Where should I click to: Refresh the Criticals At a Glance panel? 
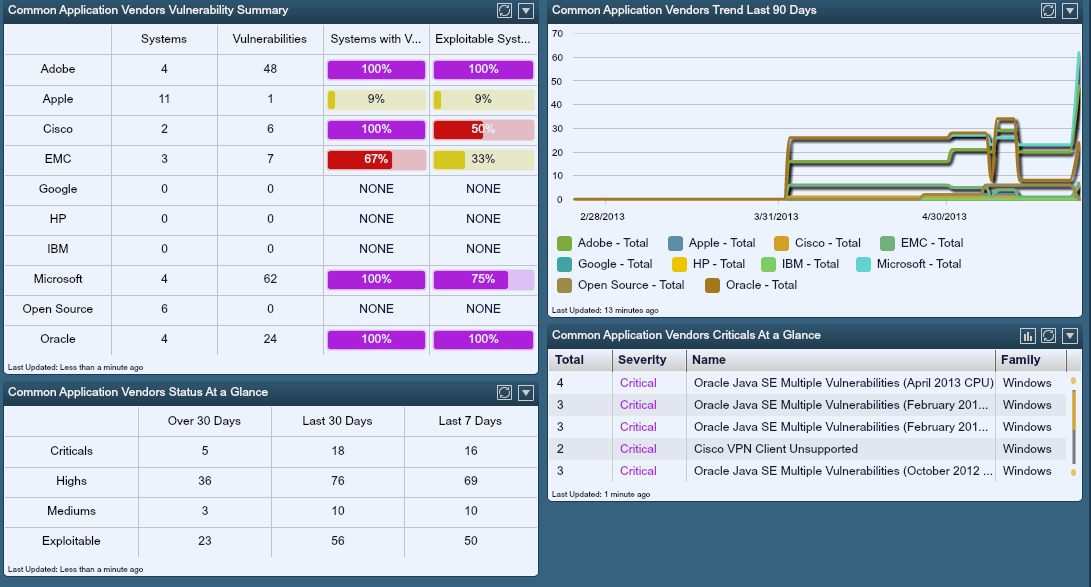pos(1049,336)
